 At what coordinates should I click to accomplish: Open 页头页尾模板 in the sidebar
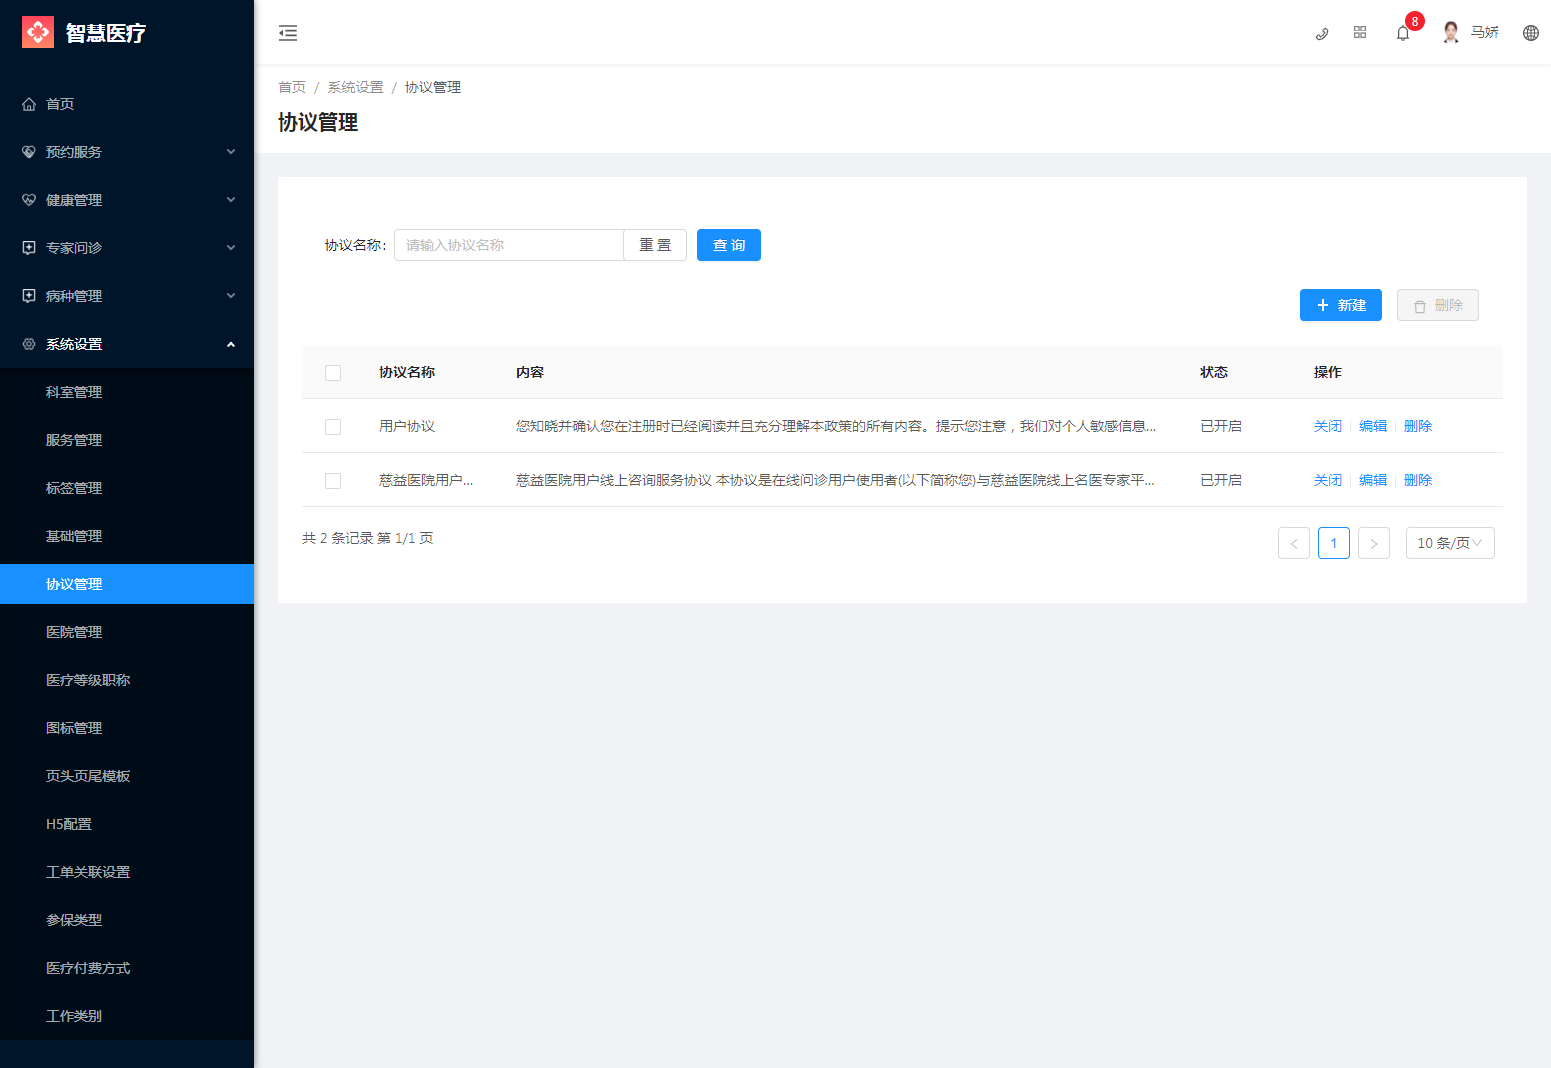[x=127, y=776]
